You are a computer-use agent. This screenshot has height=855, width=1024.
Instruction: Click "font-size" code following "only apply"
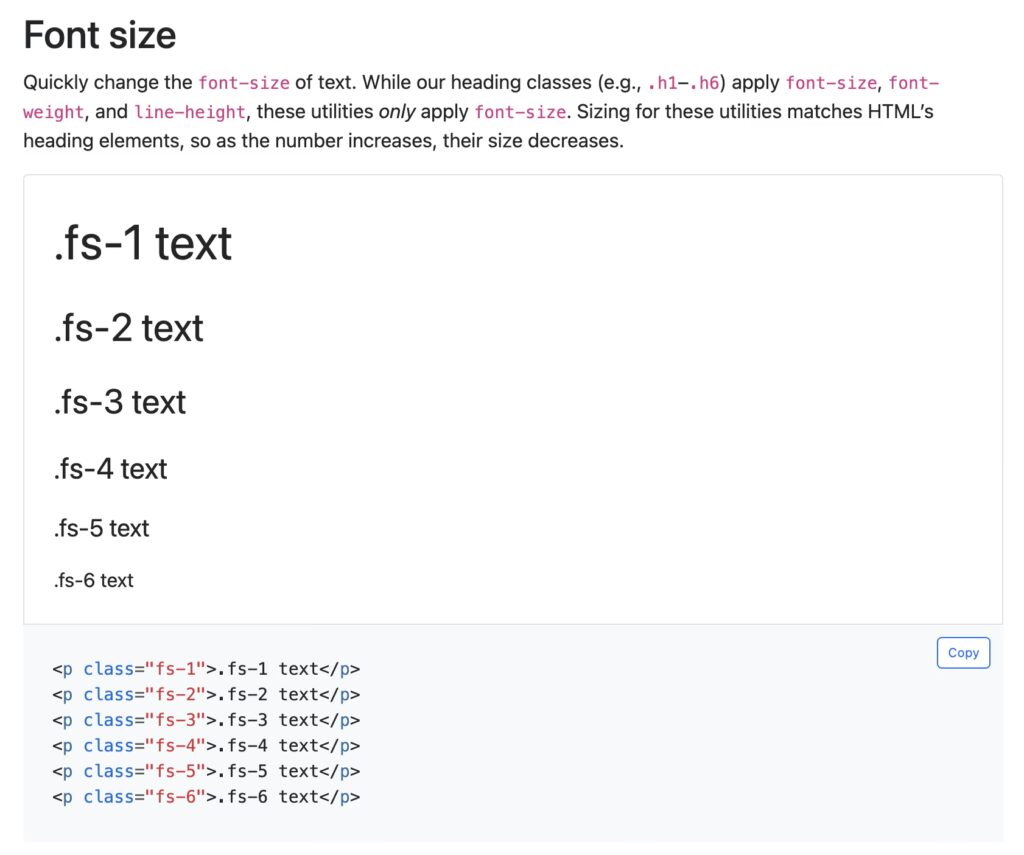click(519, 112)
